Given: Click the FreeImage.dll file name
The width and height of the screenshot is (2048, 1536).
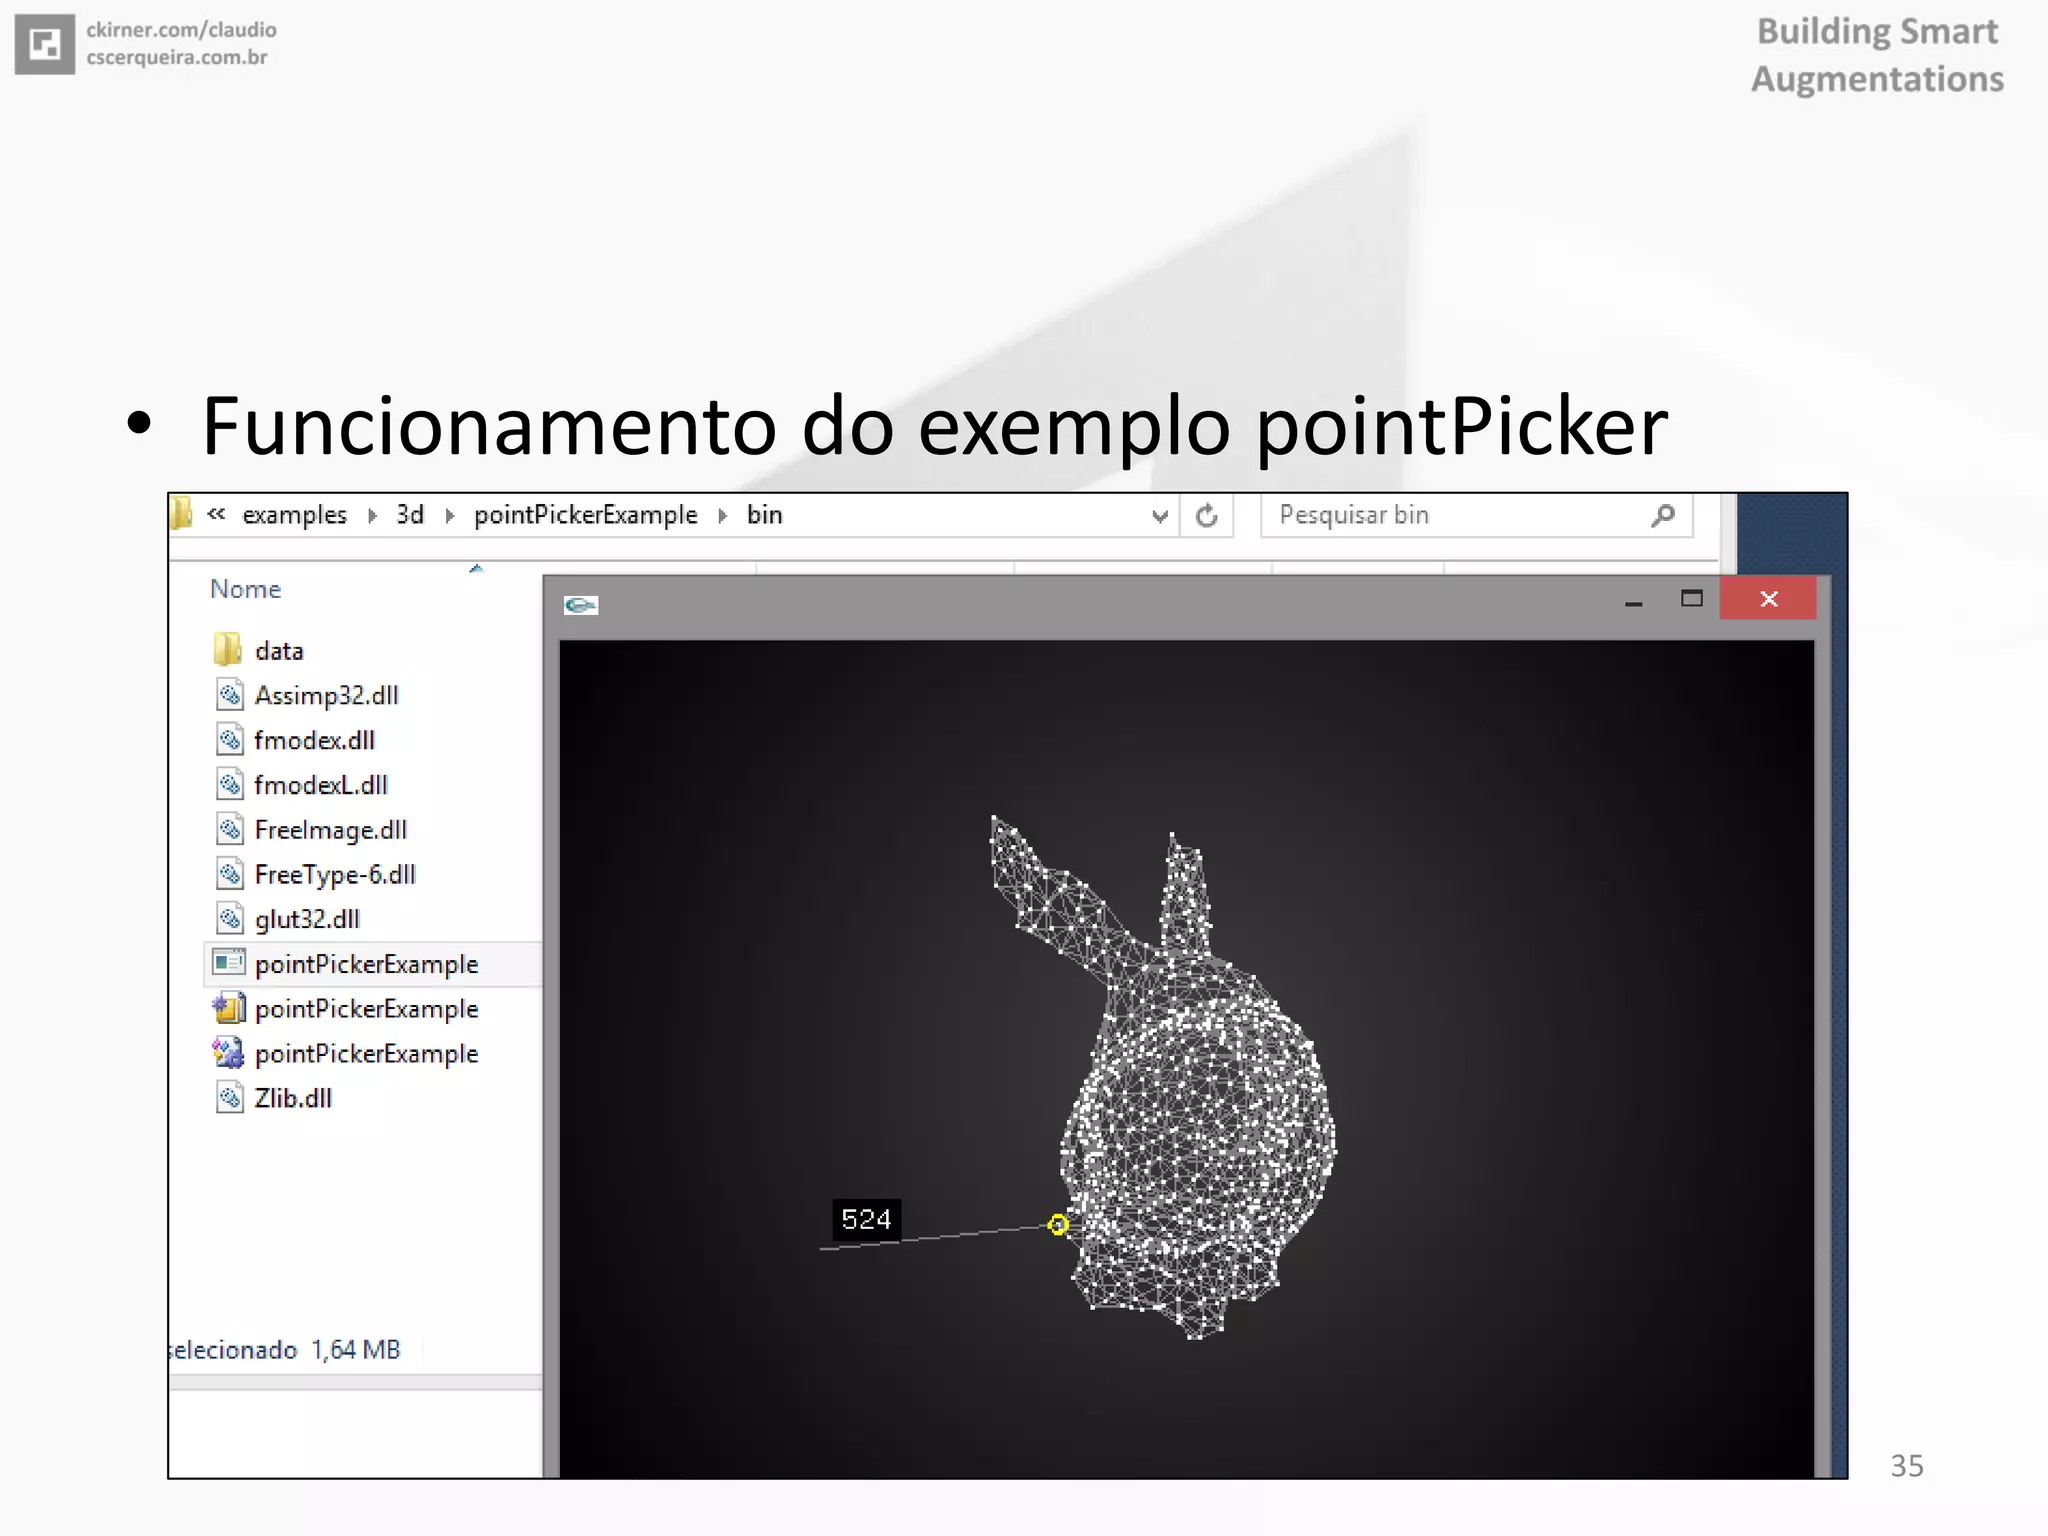Looking at the screenshot, I should coord(331,830).
